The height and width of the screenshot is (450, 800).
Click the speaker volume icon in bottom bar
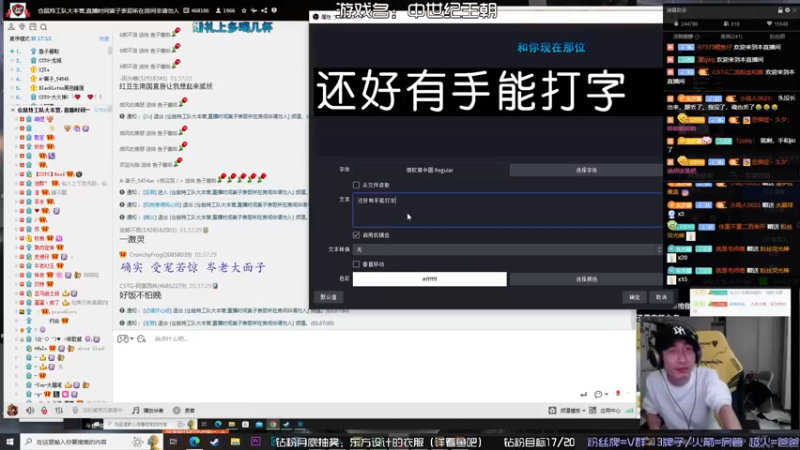[x=30, y=410]
